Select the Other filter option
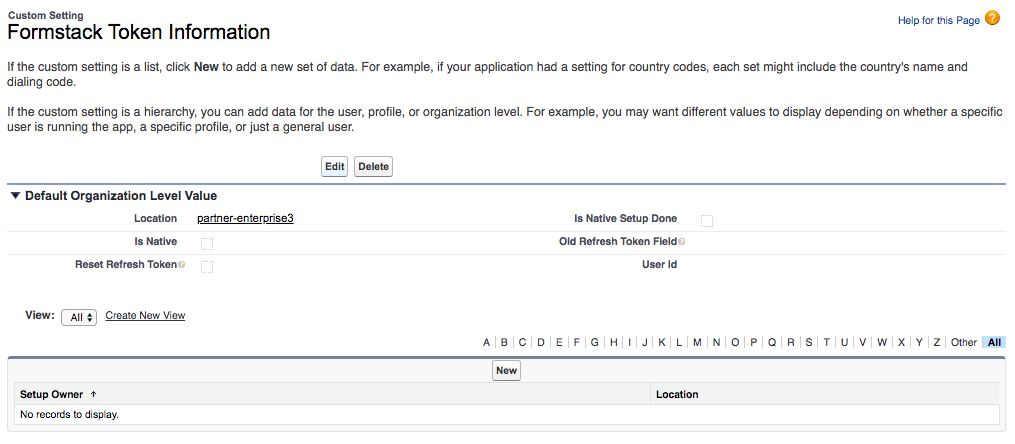Screen dimensions: 1015x444 (963, 342)
